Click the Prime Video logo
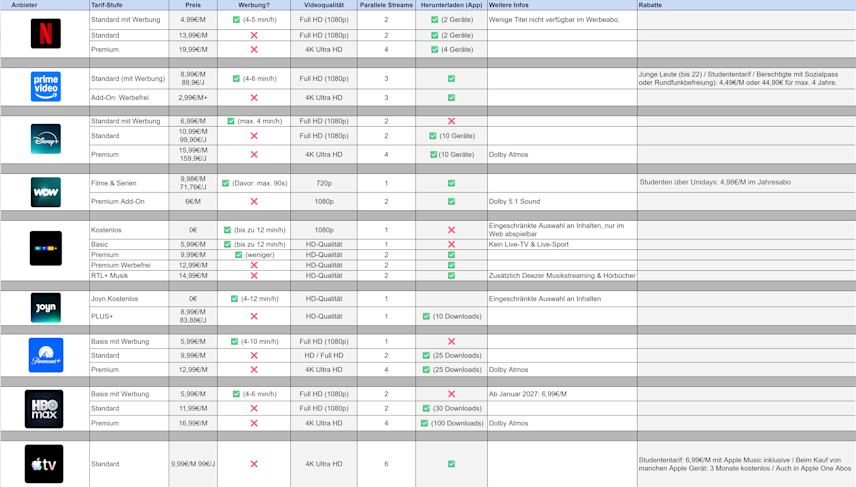This screenshot has width=856, height=487. 46,86
